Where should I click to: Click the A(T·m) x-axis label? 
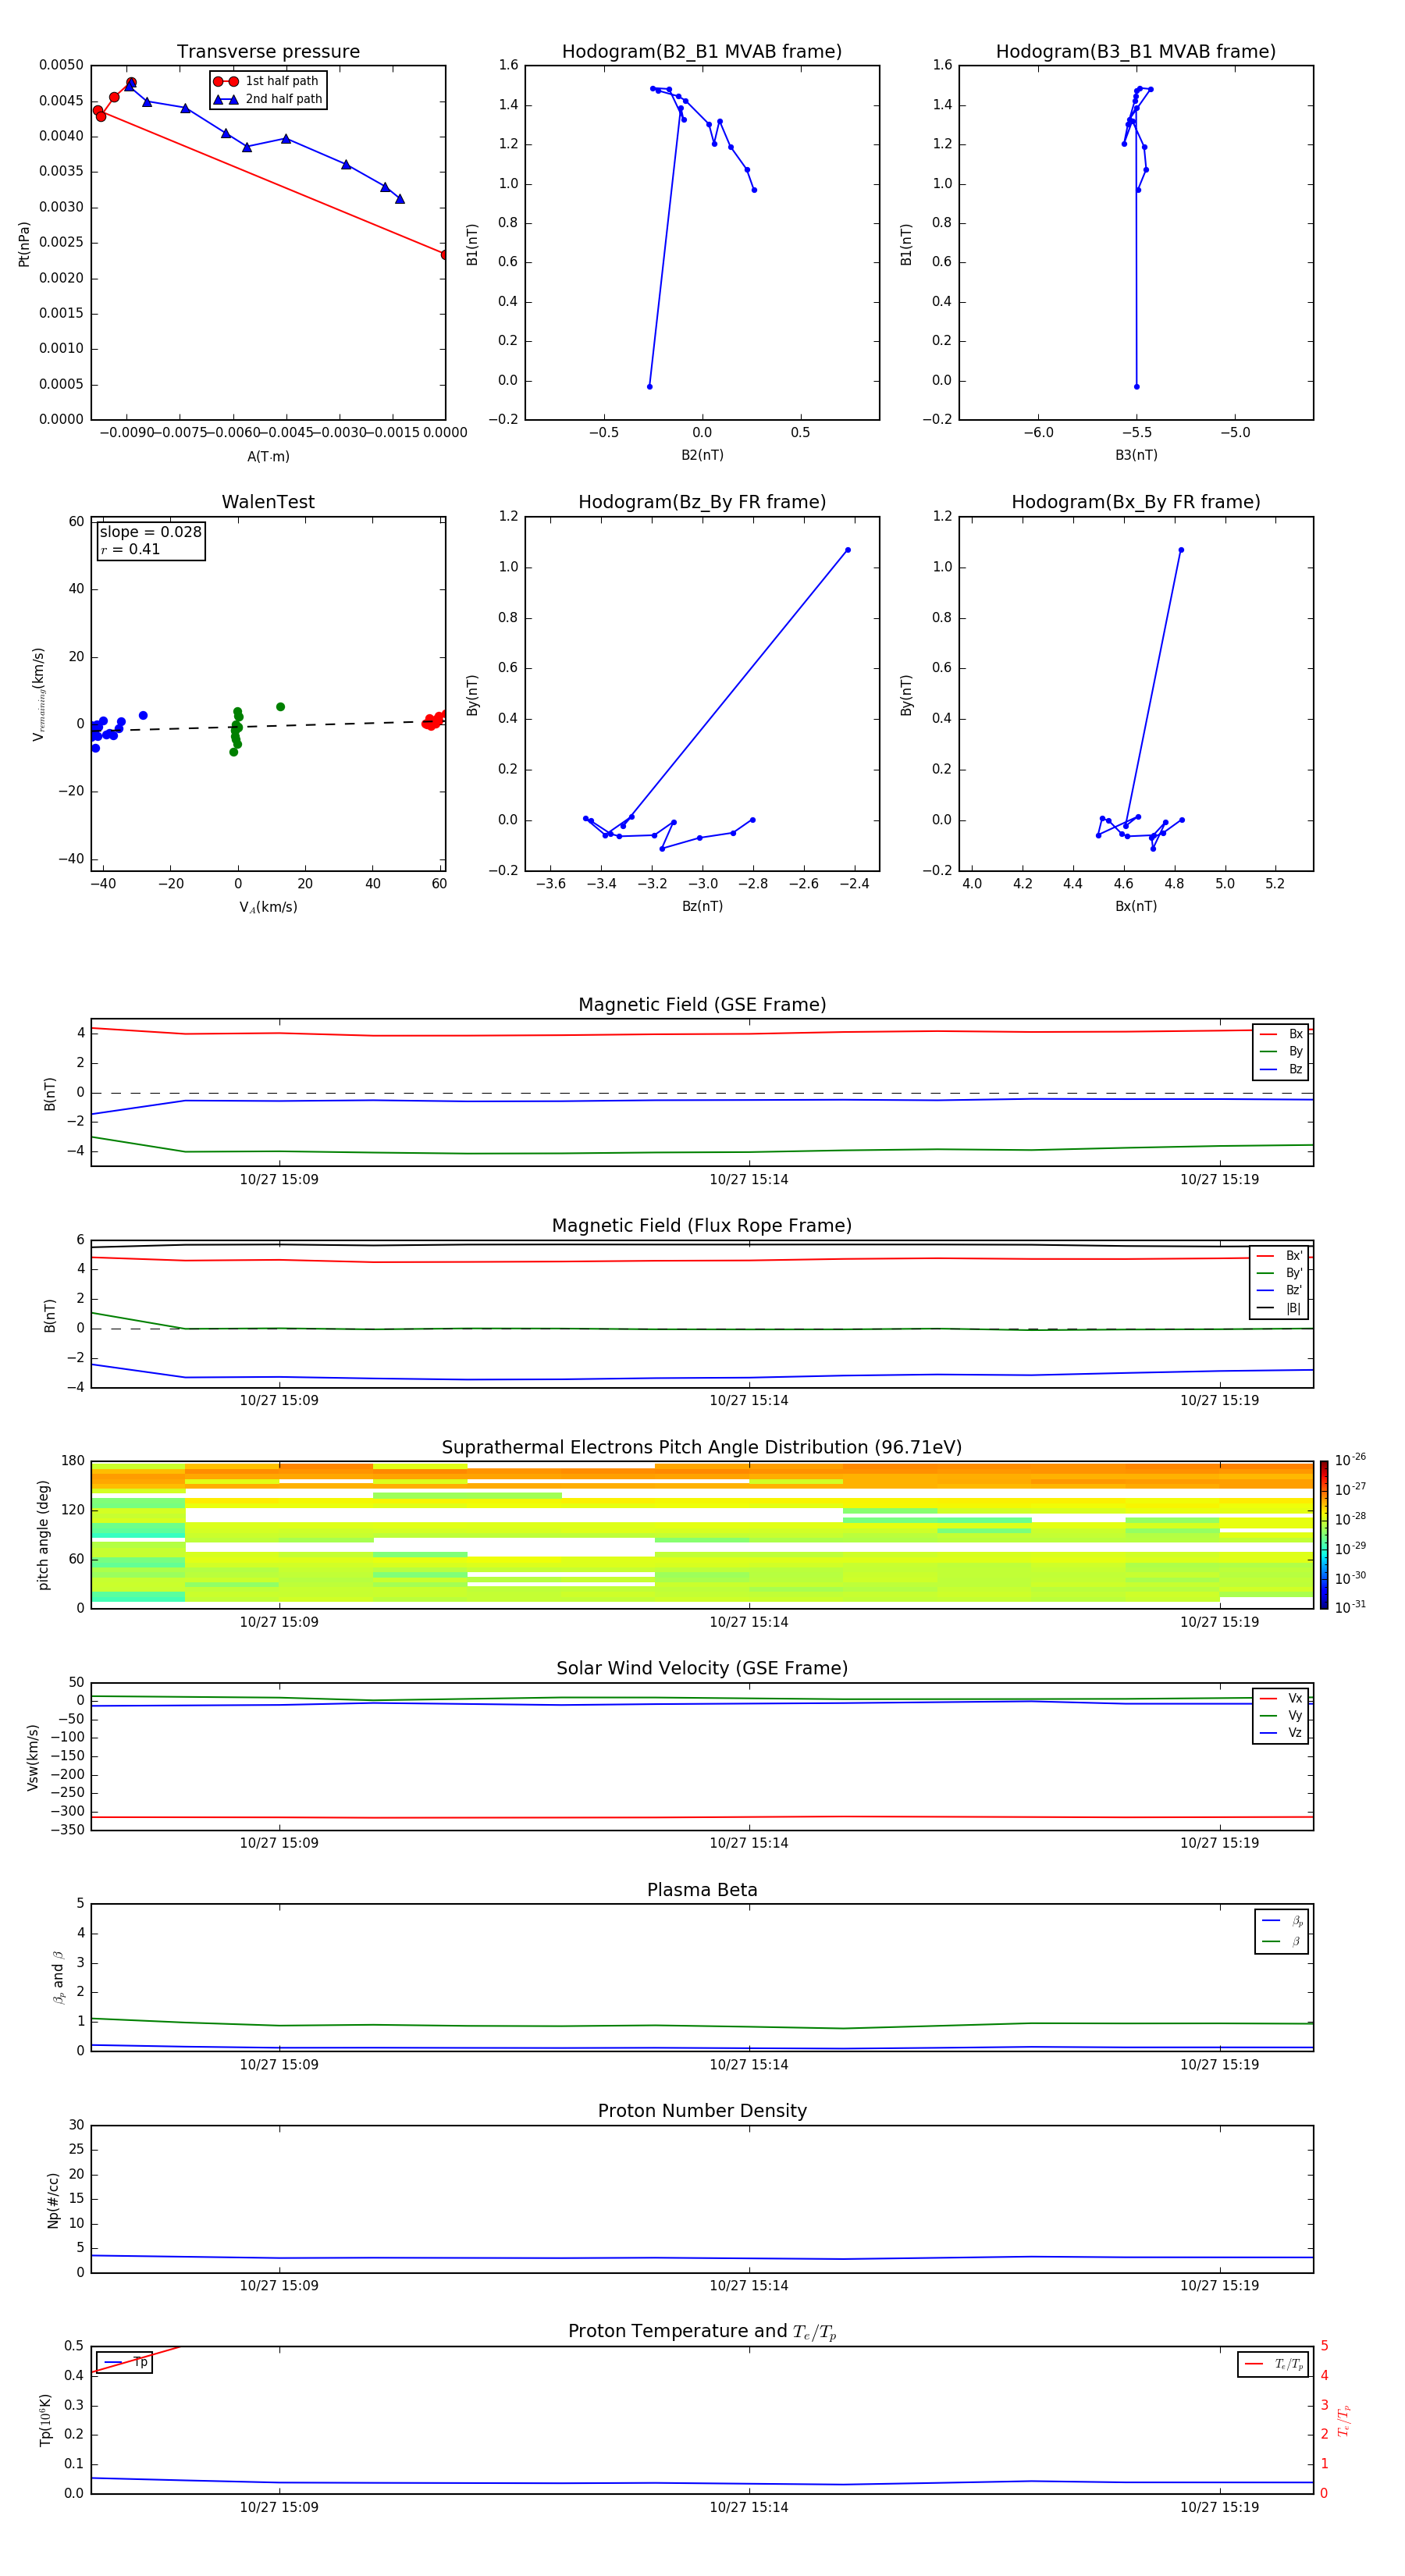[x=268, y=457]
